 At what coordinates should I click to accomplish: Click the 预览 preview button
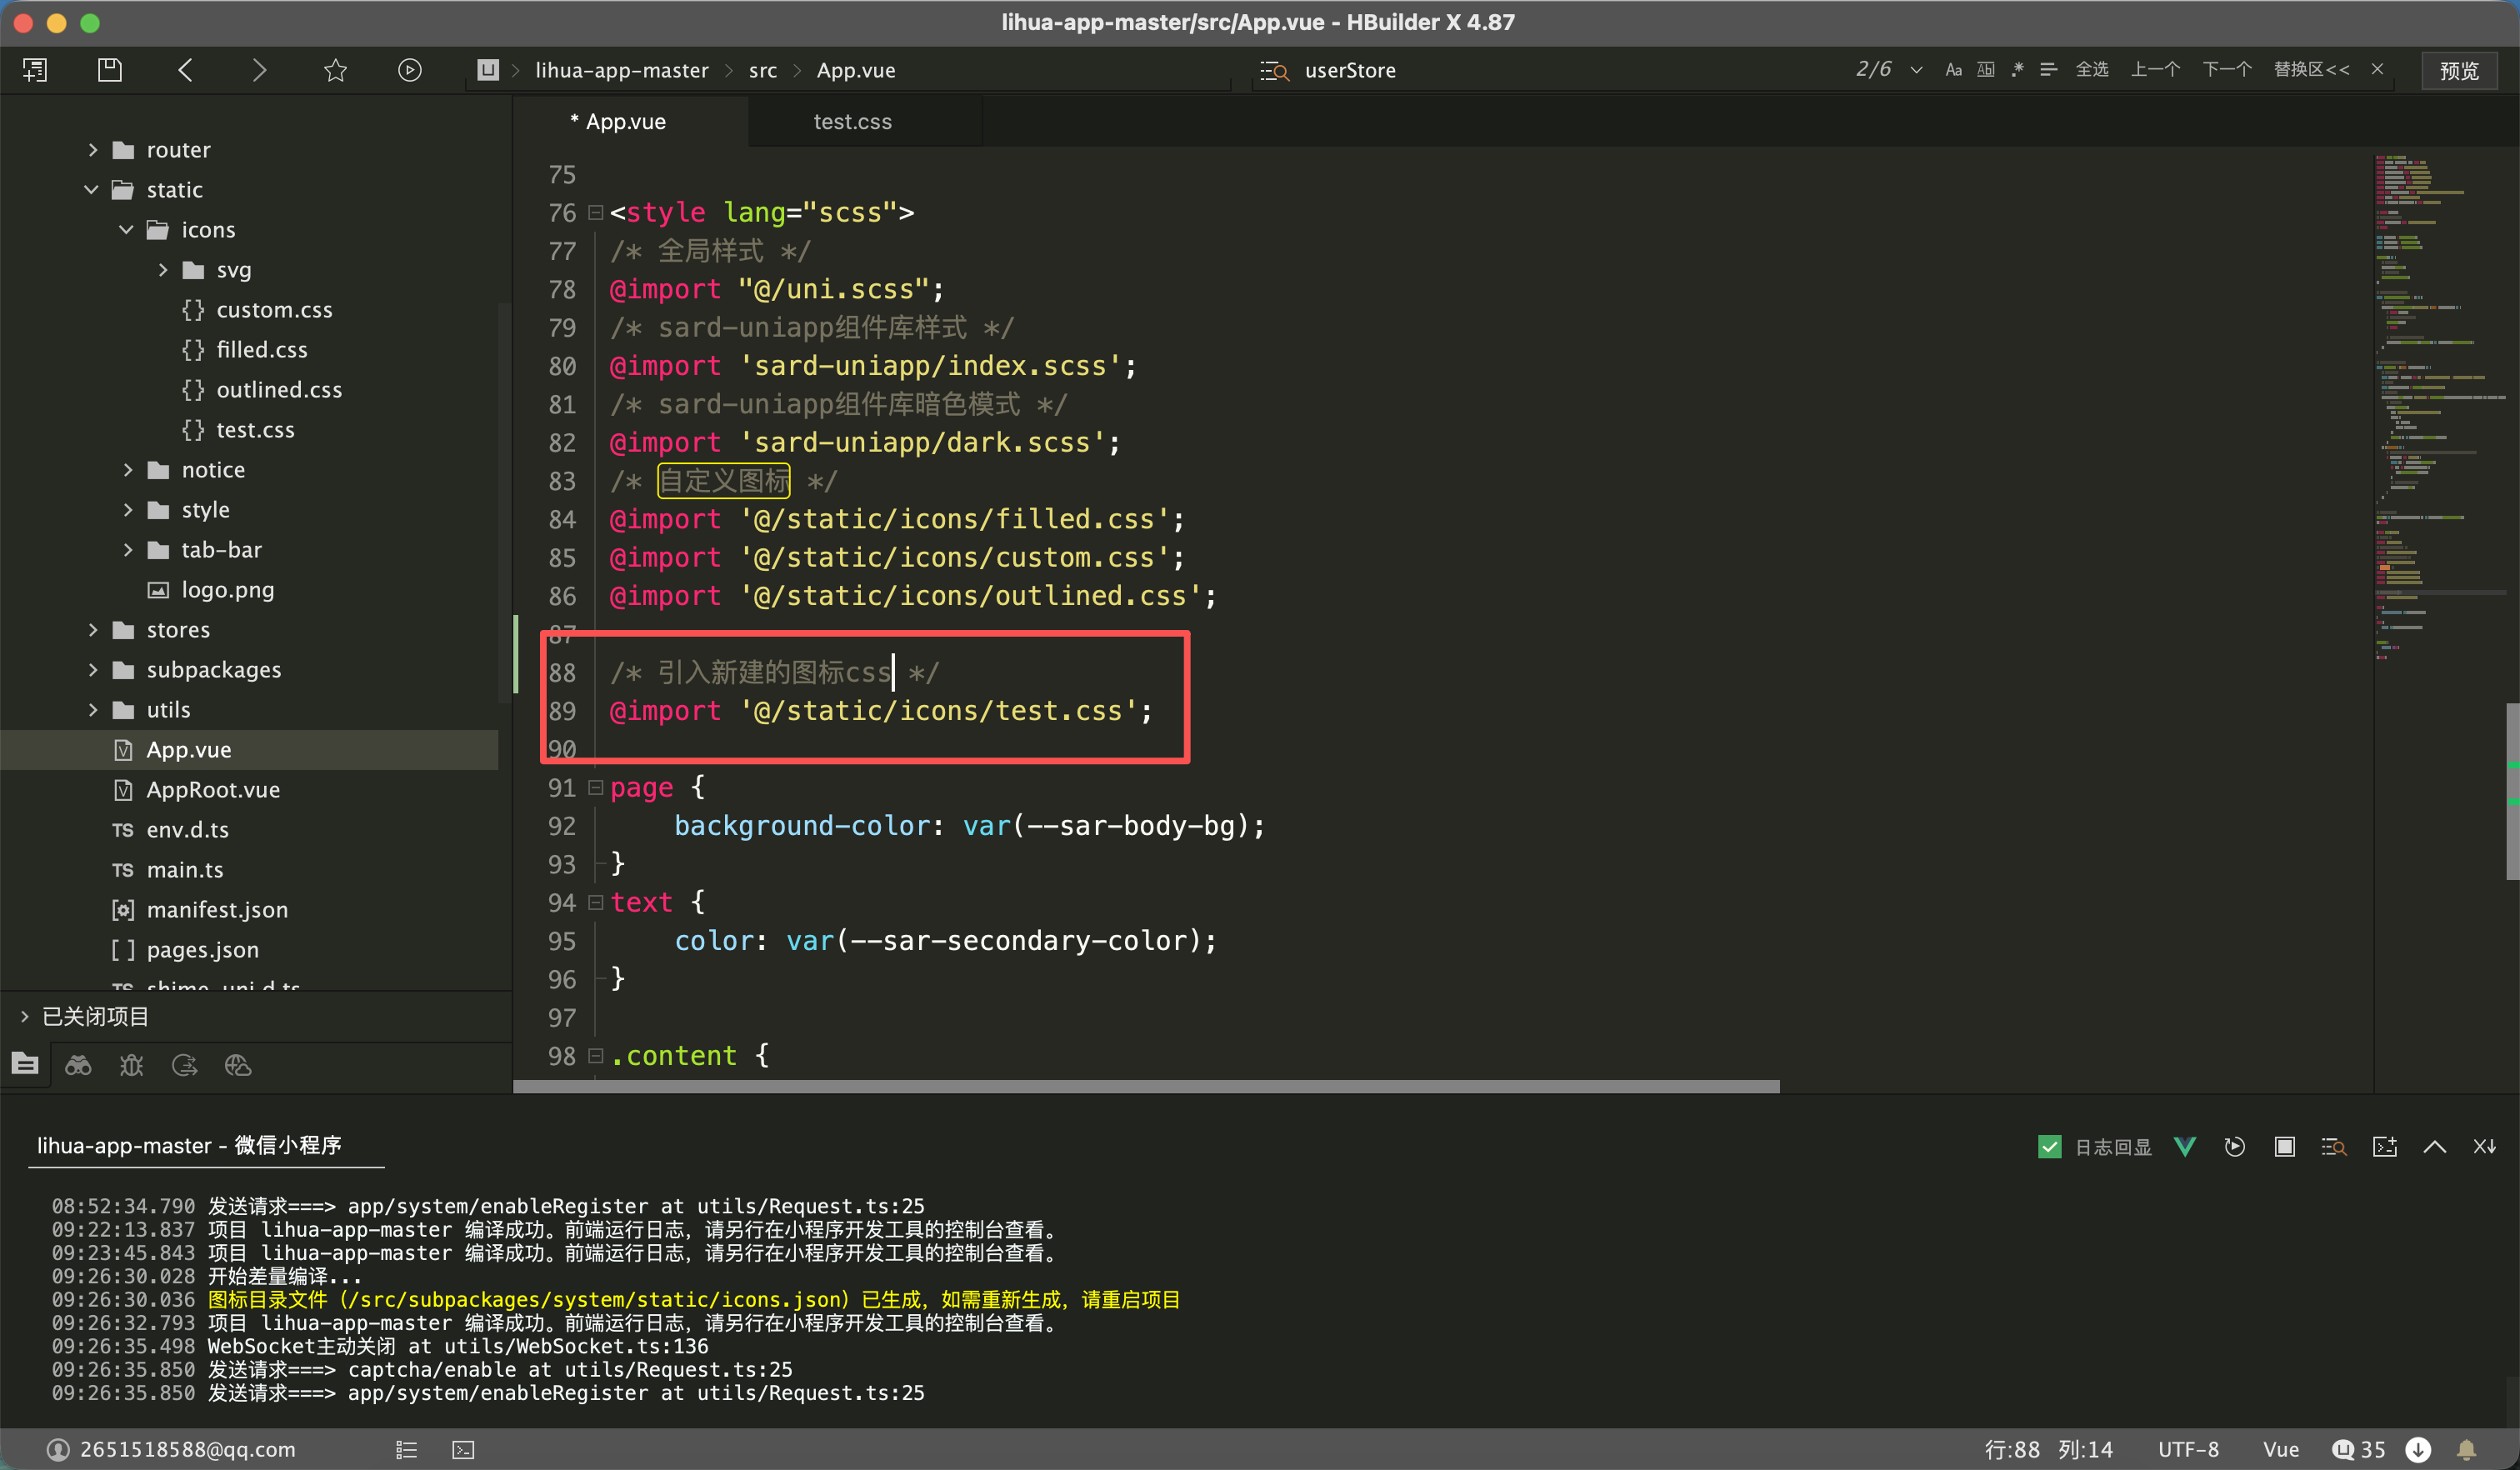2458,70
